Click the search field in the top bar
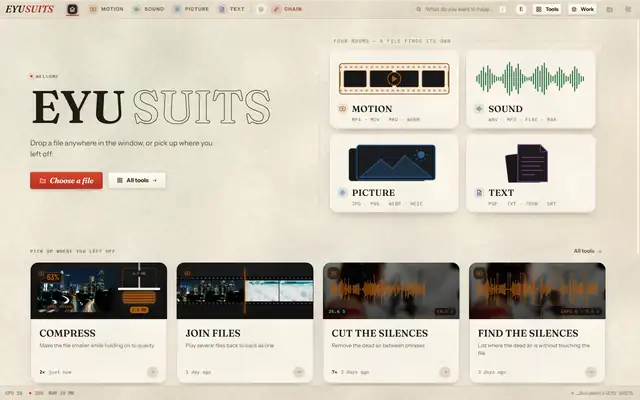The height and width of the screenshot is (400, 640). [x=460, y=9]
